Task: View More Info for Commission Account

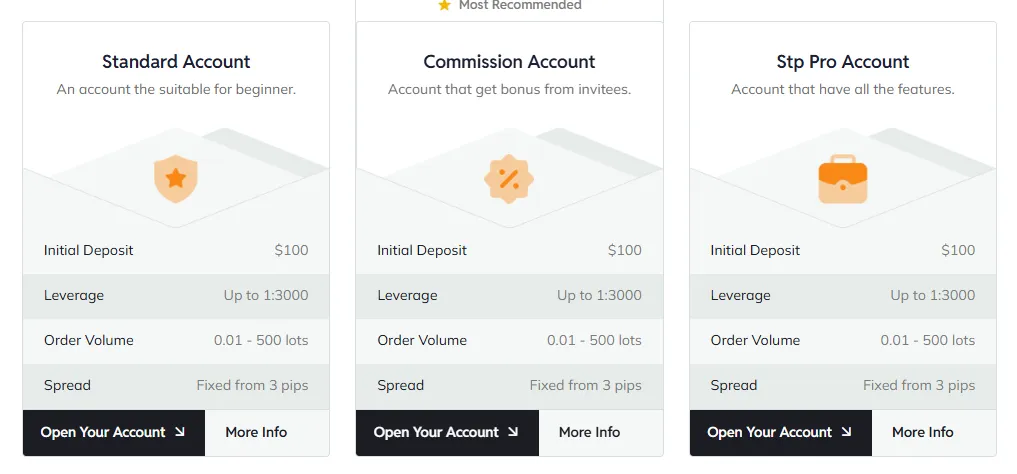Action: tap(589, 432)
